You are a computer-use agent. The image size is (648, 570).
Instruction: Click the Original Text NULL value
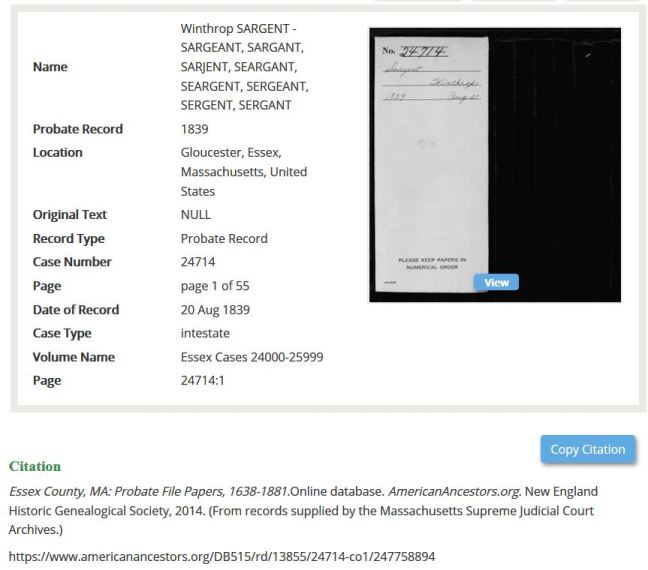(x=196, y=215)
